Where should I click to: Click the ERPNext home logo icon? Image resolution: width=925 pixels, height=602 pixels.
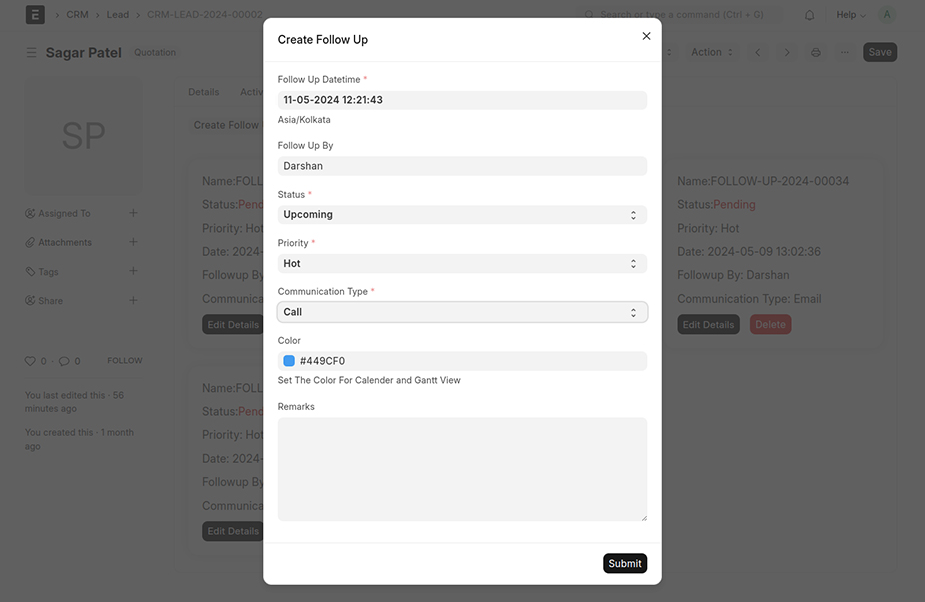(x=35, y=15)
